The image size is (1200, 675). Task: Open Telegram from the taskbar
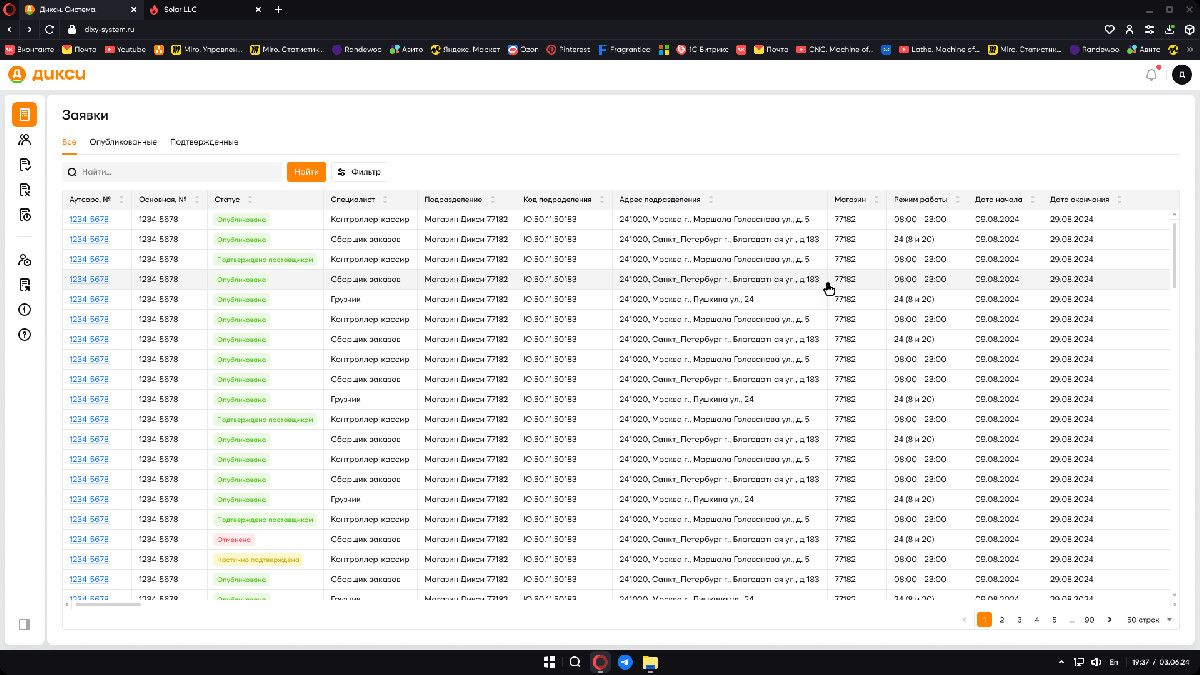click(x=625, y=662)
